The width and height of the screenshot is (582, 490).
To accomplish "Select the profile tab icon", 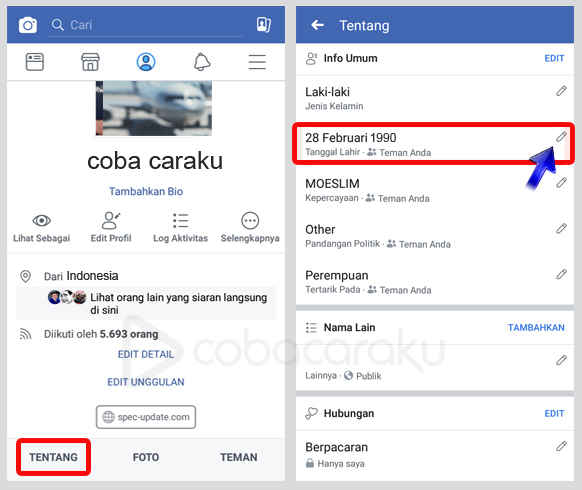I will pos(146,62).
